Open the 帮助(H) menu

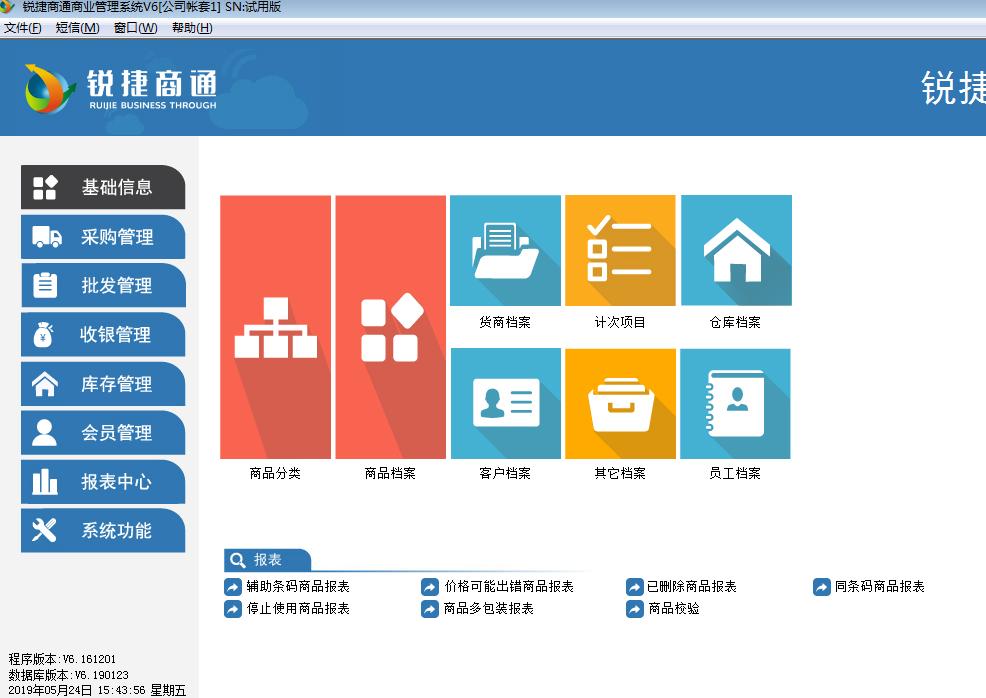pyautogui.click(x=192, y=28)
